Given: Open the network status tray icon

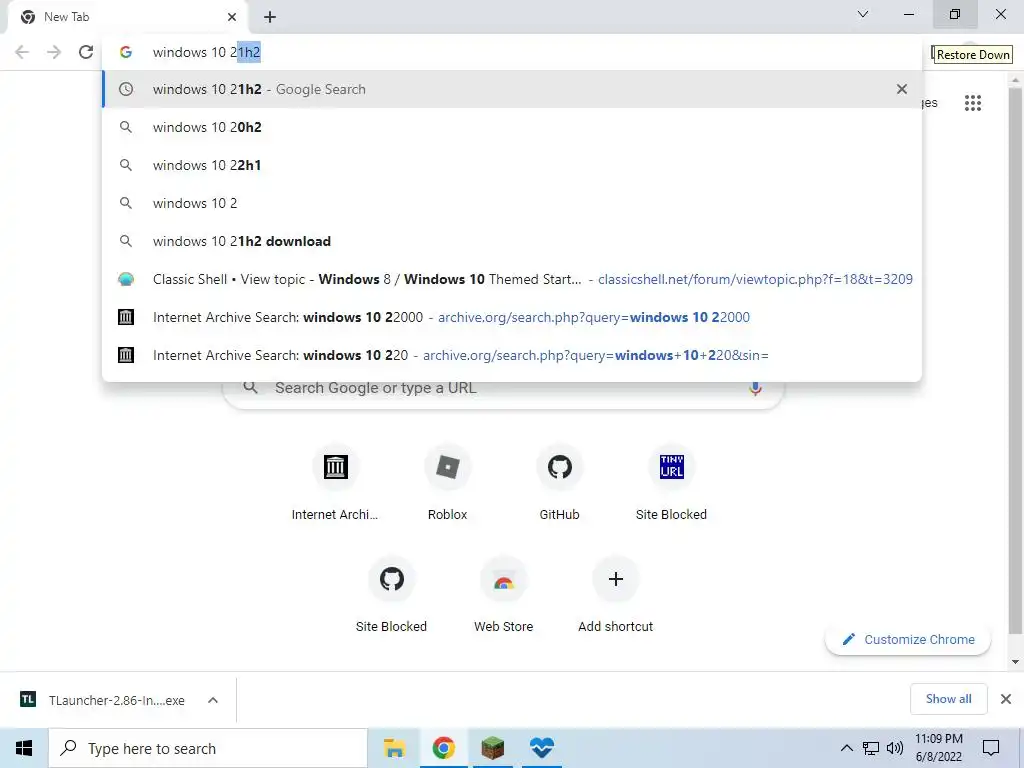Looking at the screenshot, I should (x=871, y=748).
